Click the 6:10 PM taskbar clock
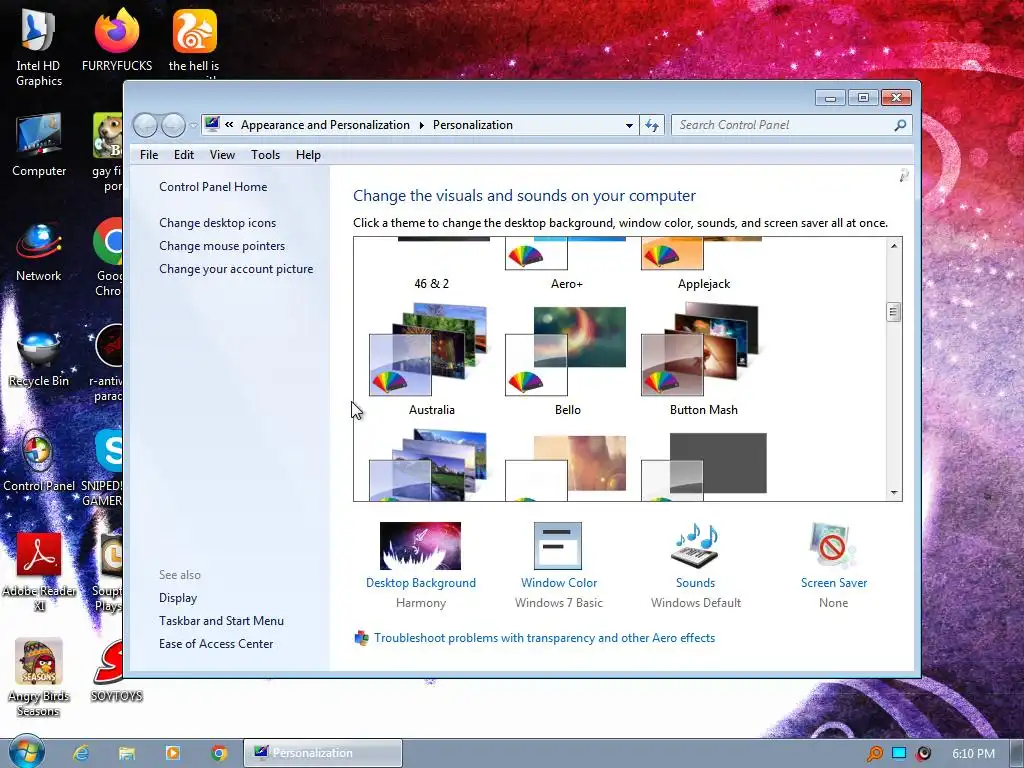 (973, 754)
